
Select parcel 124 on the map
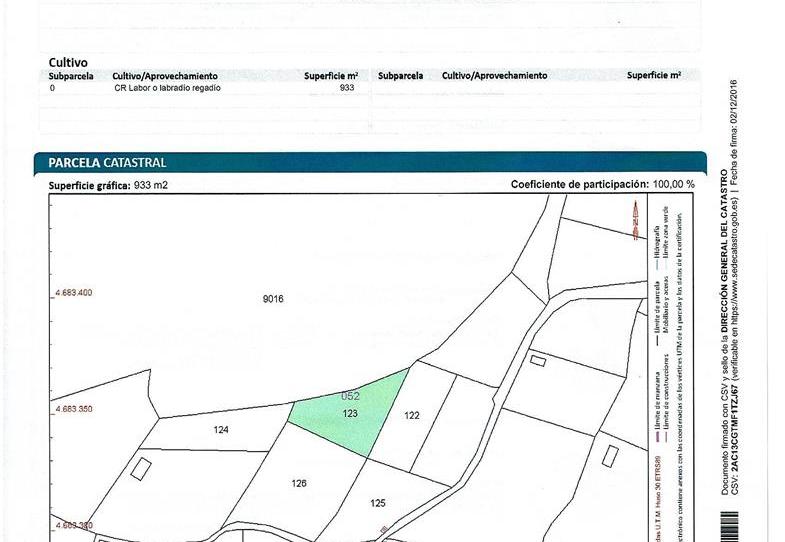[x=221, y=430]
